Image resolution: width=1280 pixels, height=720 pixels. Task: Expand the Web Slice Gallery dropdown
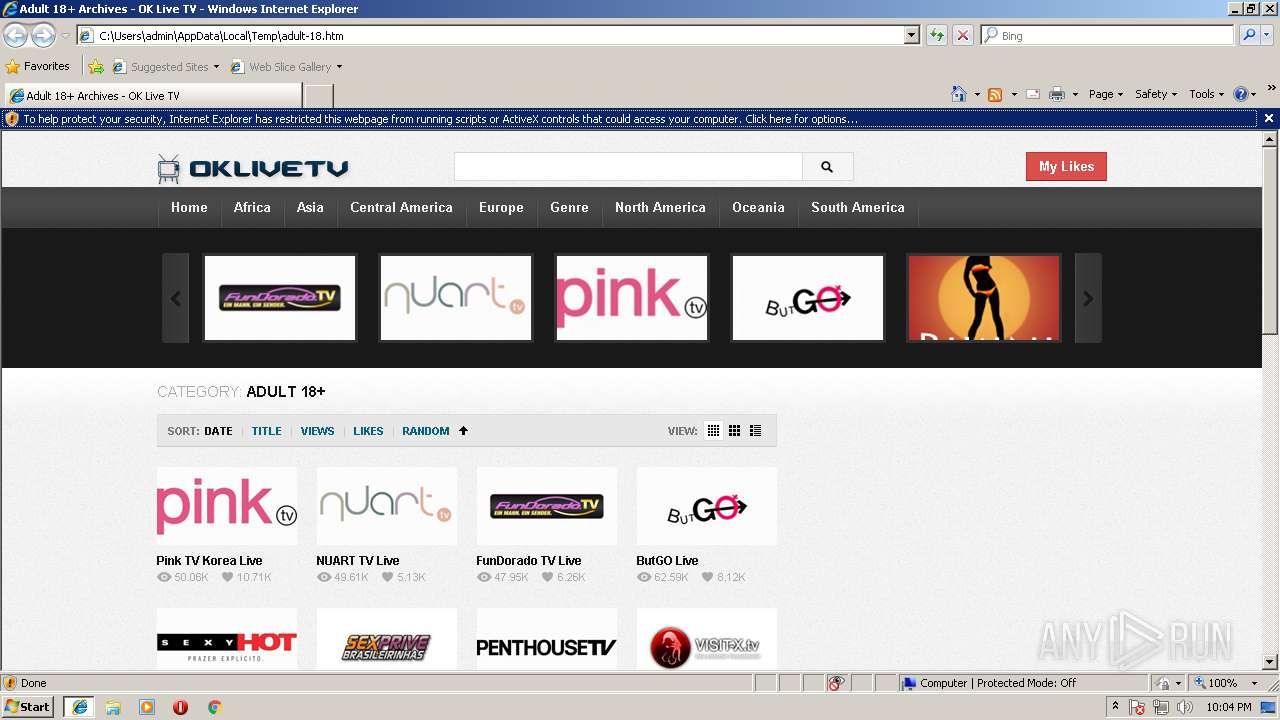[339, 67]
